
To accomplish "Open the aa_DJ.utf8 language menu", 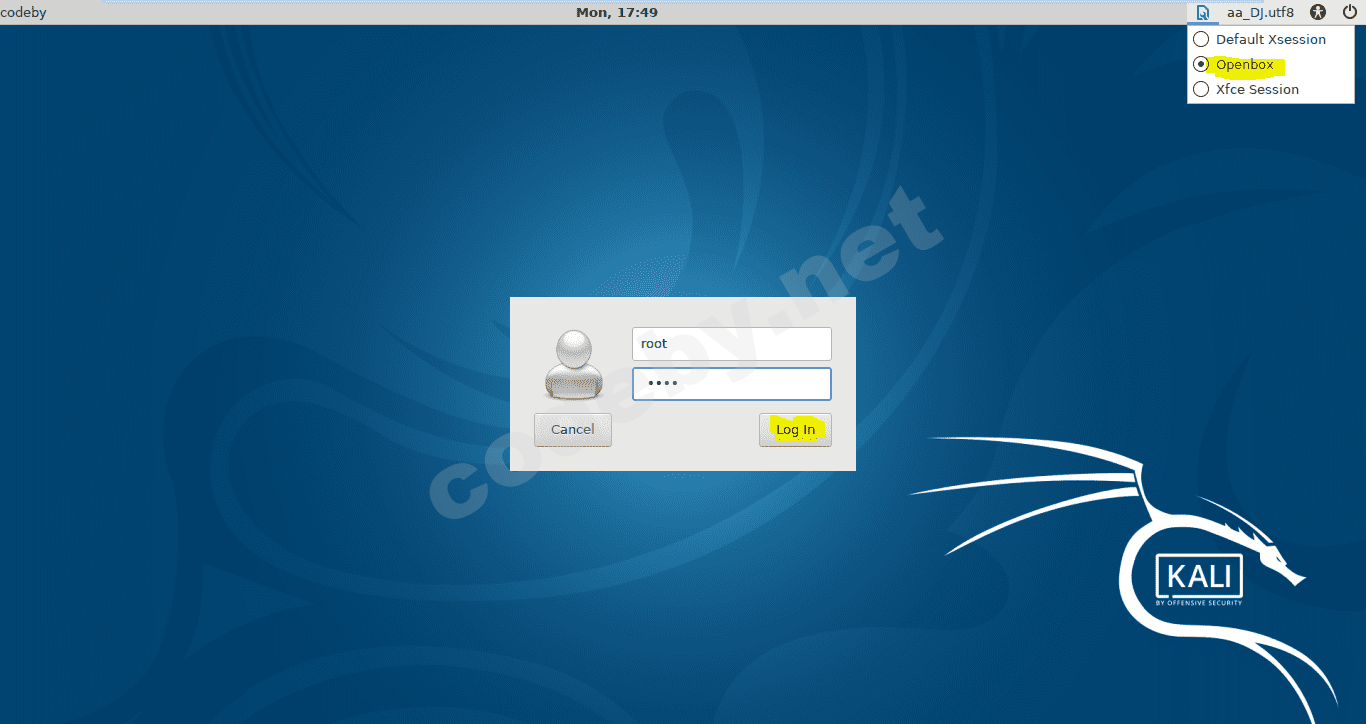I will click(1260, 13).
